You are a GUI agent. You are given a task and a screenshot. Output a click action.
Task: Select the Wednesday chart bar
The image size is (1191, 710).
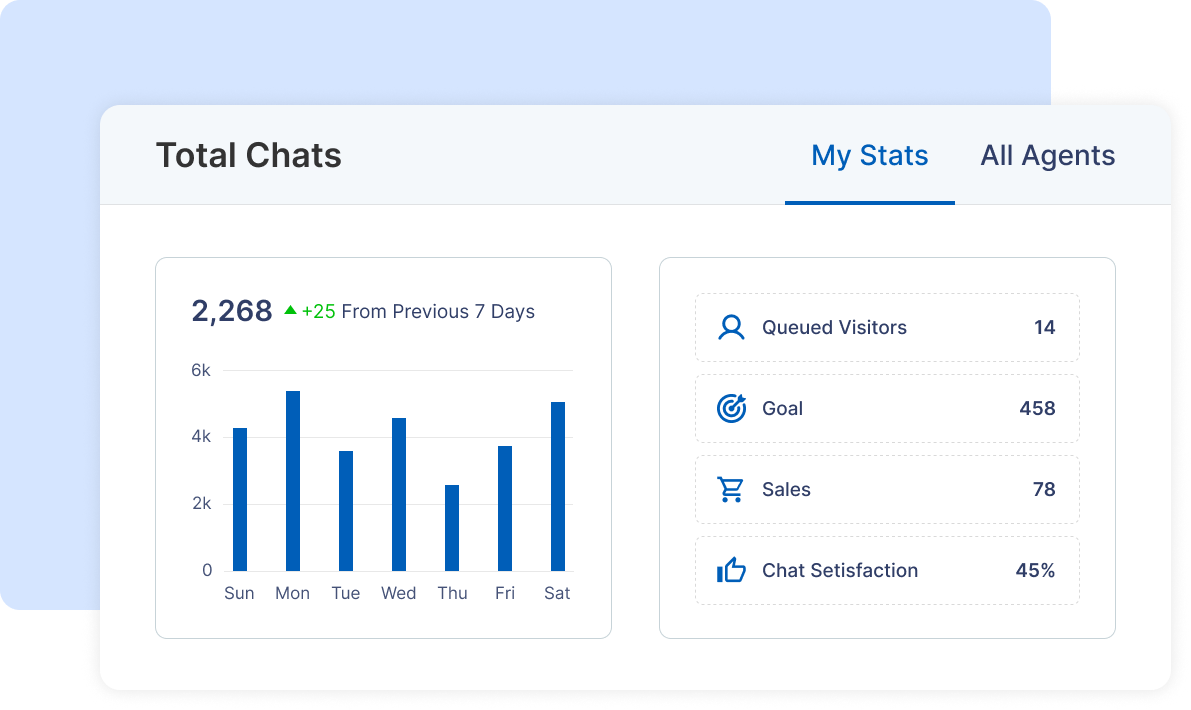[x=399, y=495]
